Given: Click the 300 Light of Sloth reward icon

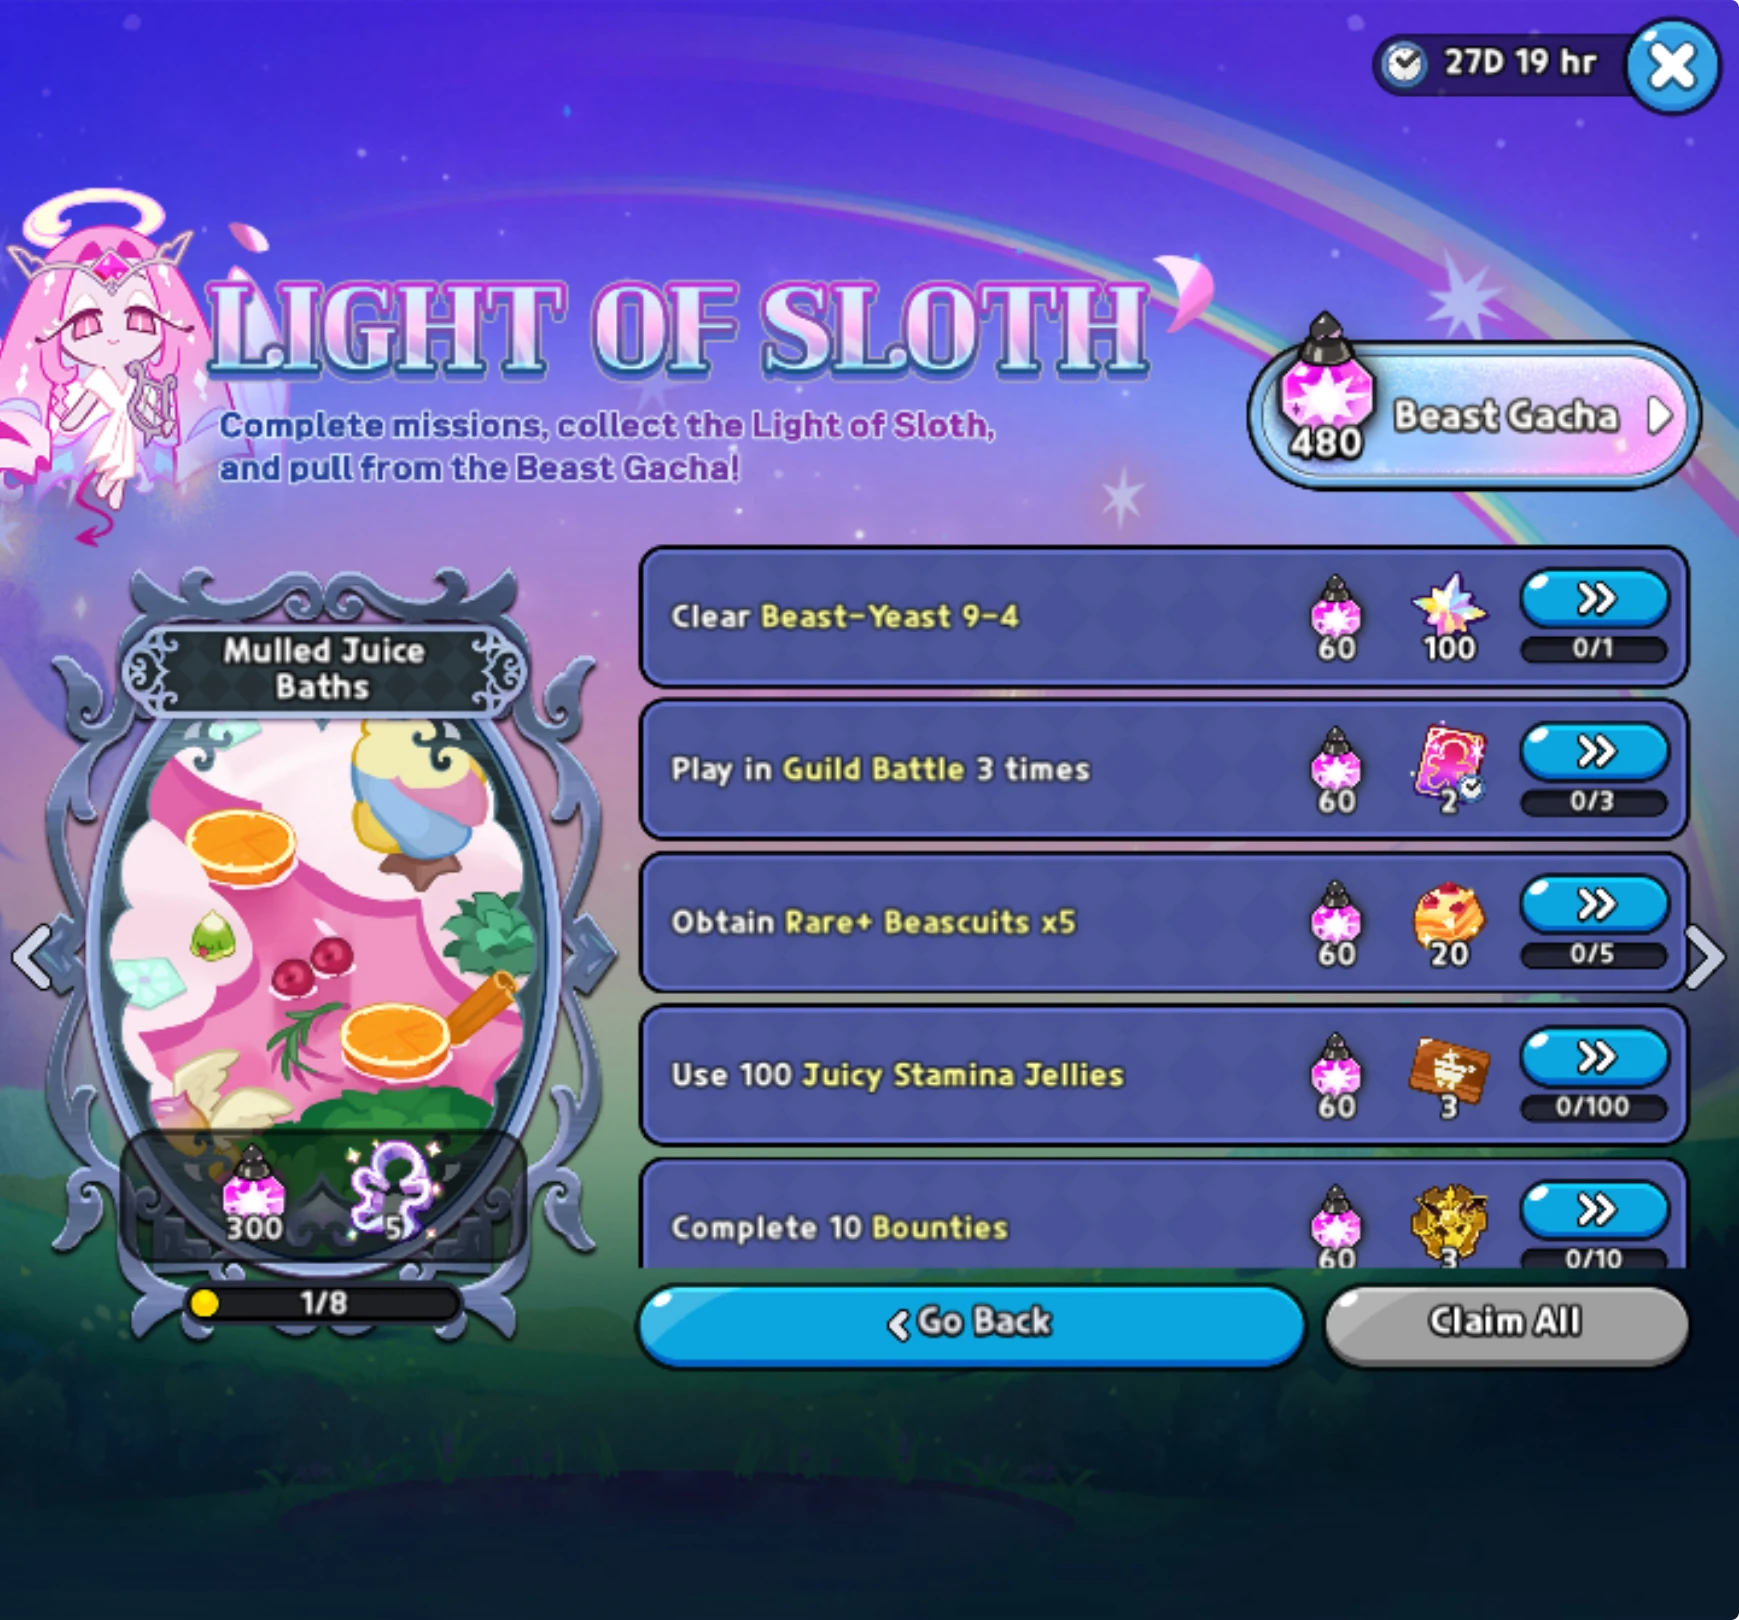Looking at the screenshot, I should (x=253, y=1195).
